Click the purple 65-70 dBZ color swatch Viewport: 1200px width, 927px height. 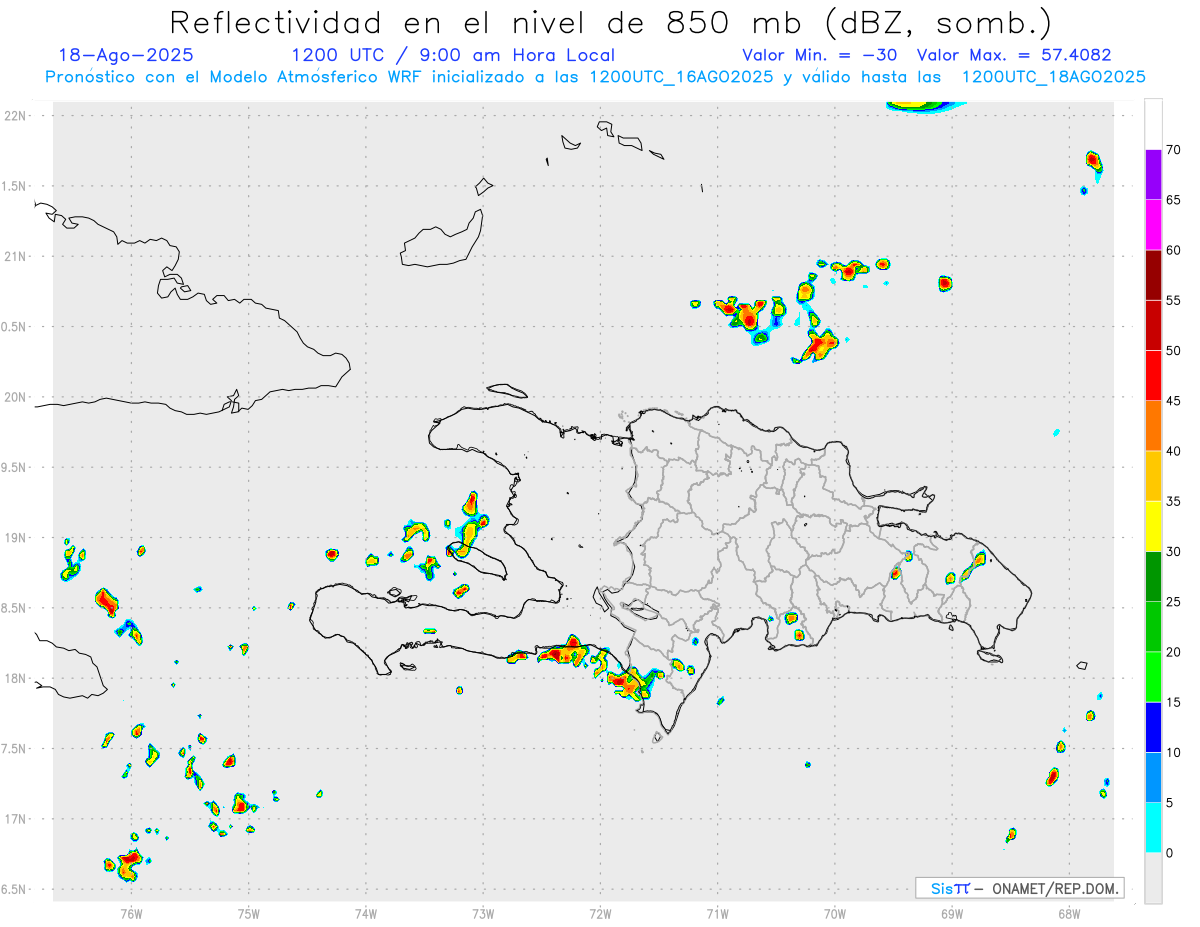click(1153, 174)
